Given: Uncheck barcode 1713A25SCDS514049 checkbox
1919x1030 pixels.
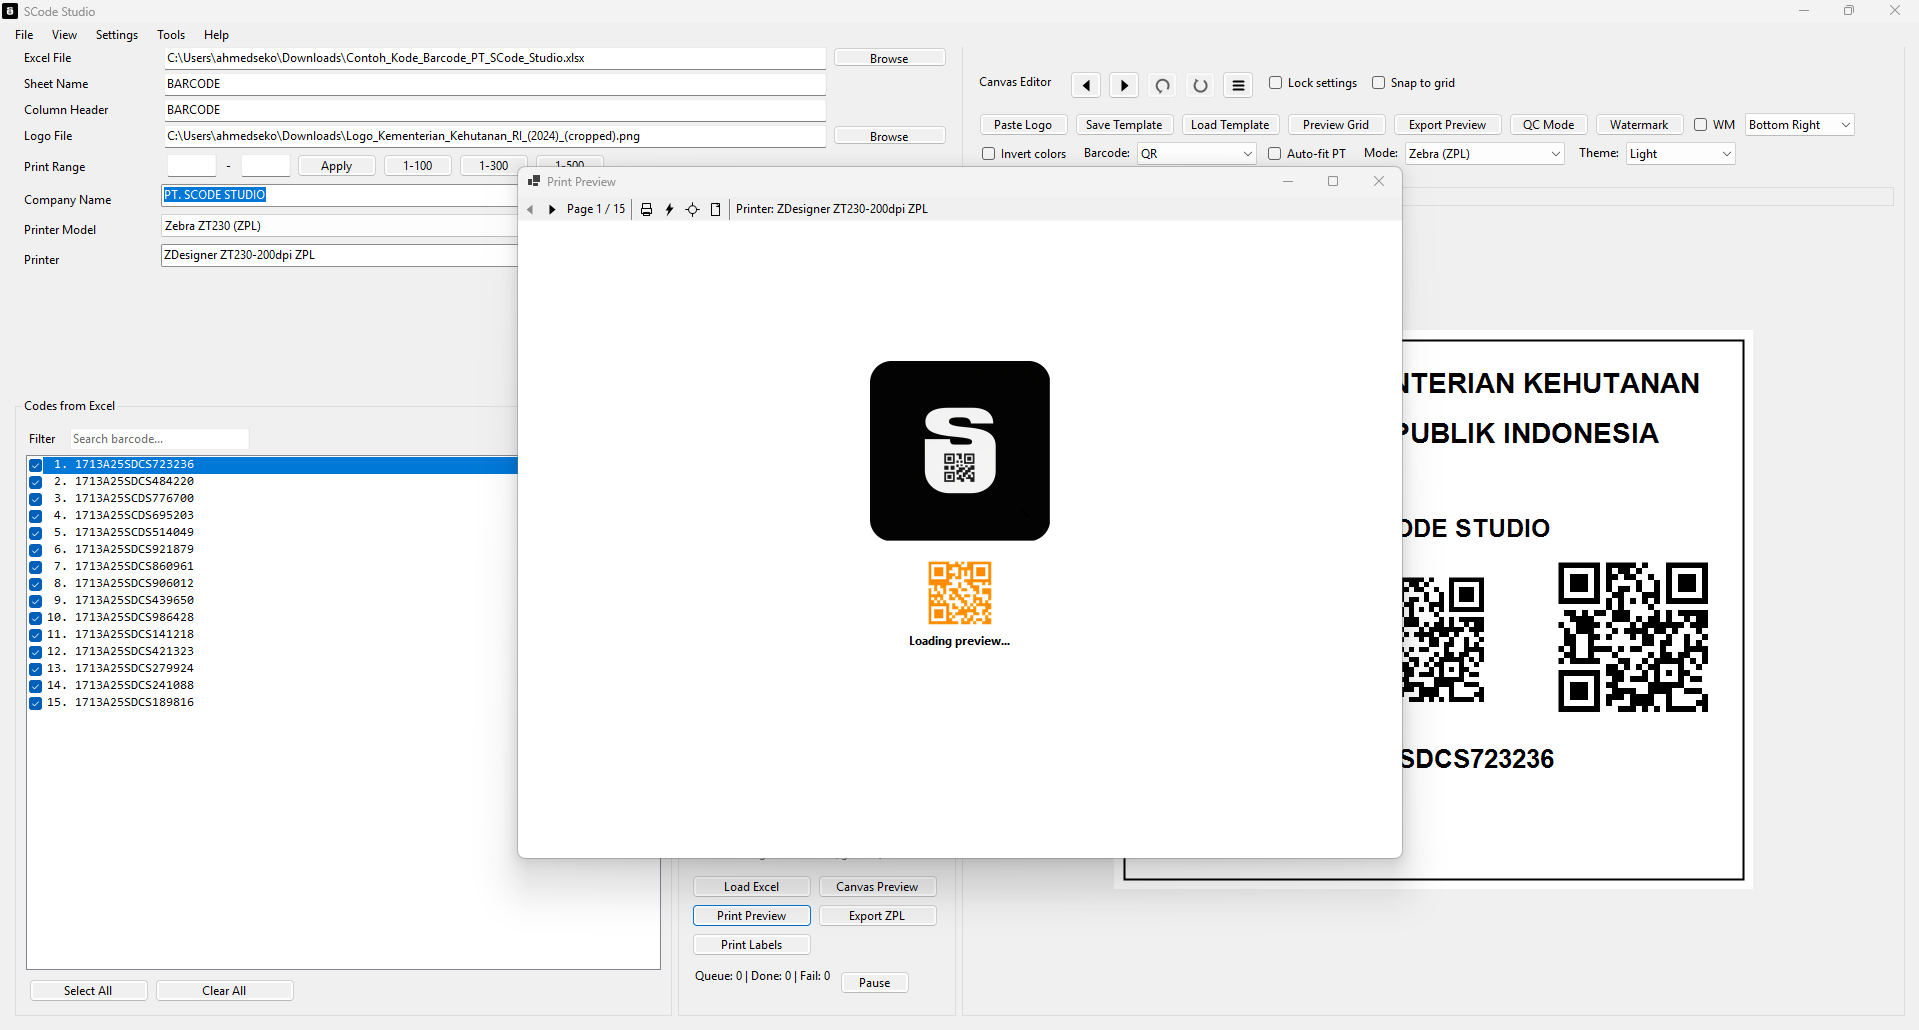Looking at the screenshot, I should (35, 533).
